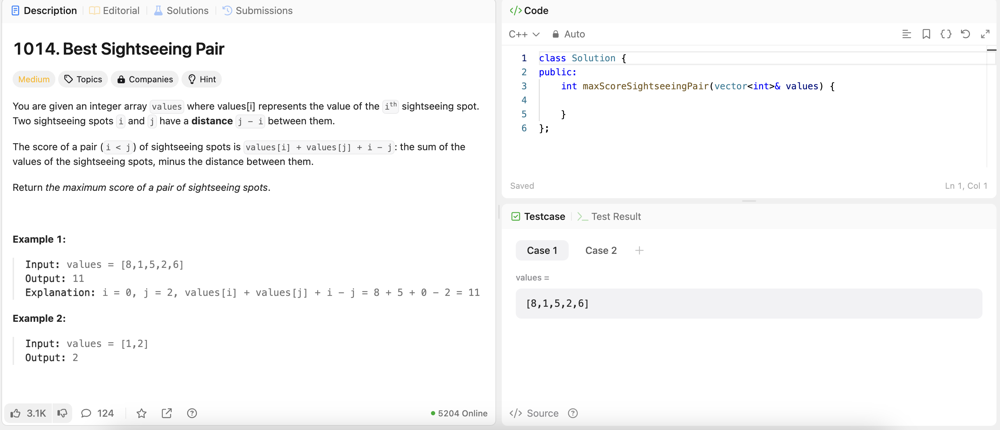Click the values input field

point(748,303)
